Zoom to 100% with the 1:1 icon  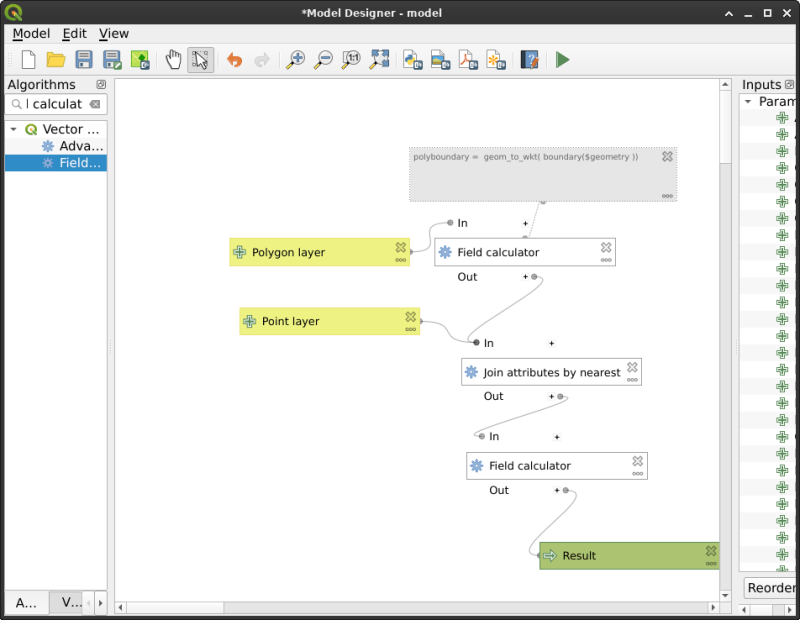pos(351,60)
